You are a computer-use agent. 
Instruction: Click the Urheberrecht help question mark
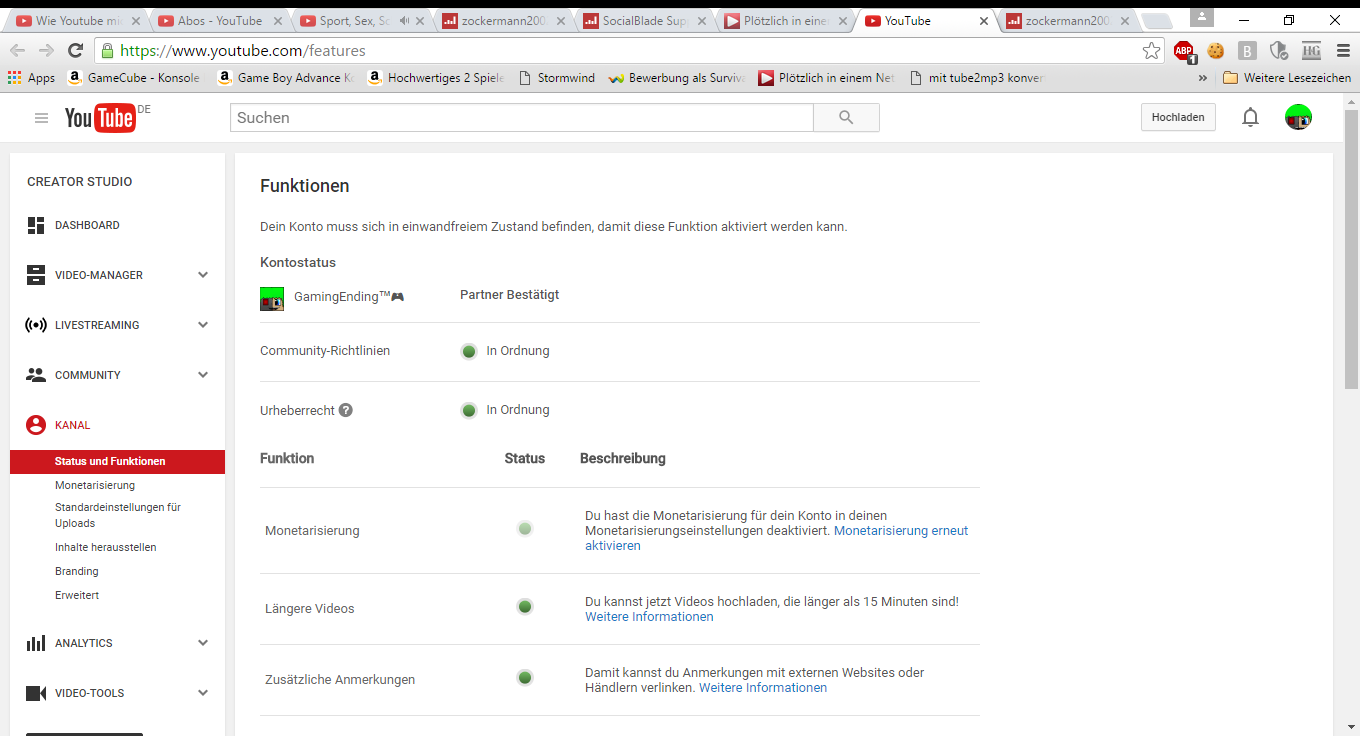click(346, 410)
